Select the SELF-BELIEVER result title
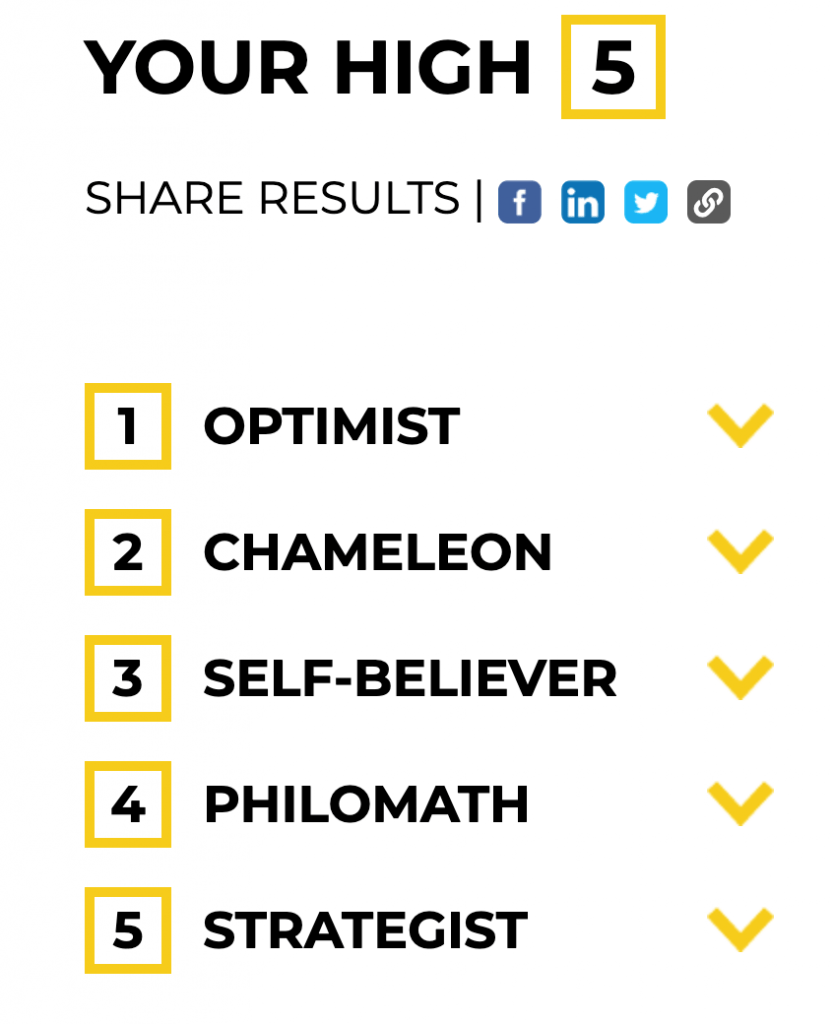 click(410, 679)
